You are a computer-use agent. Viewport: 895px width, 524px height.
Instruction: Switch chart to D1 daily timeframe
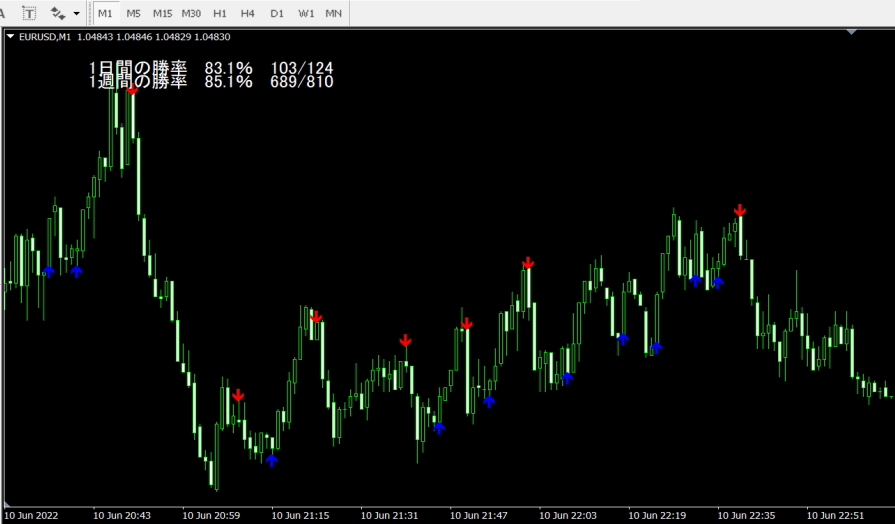coord(277,13)
